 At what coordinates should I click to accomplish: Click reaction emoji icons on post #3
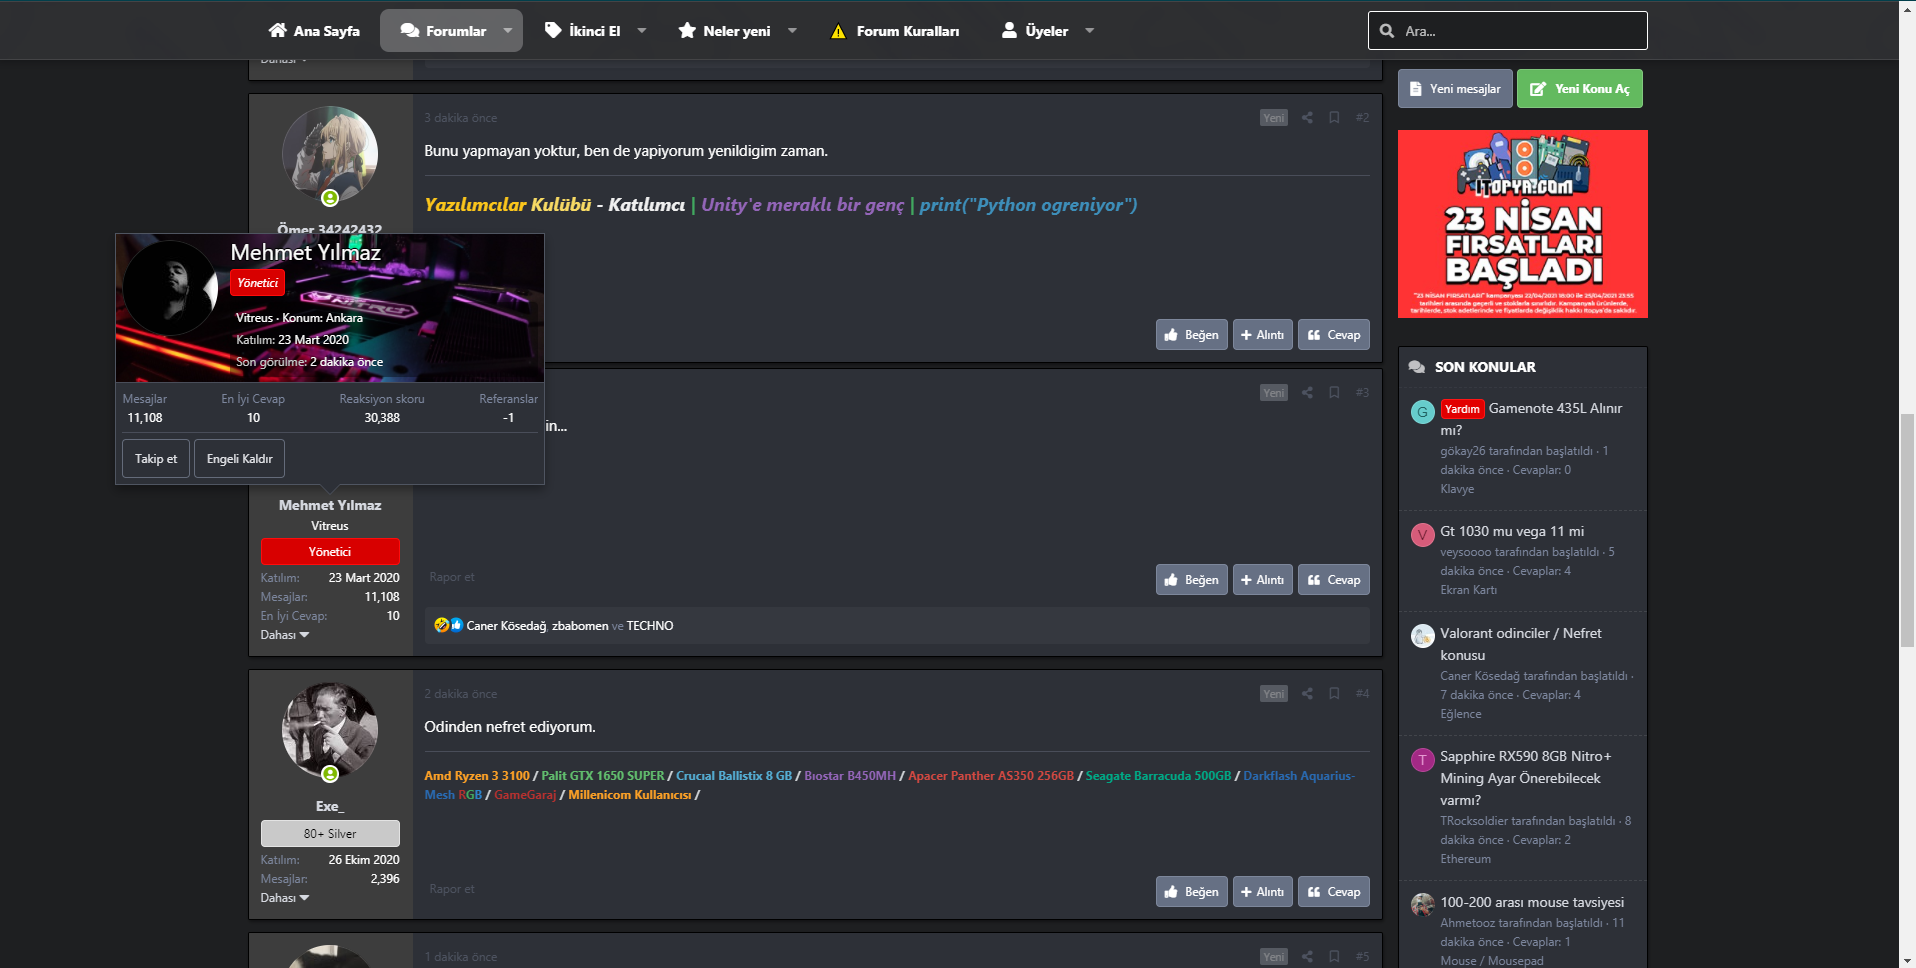(x=448, y=625)
